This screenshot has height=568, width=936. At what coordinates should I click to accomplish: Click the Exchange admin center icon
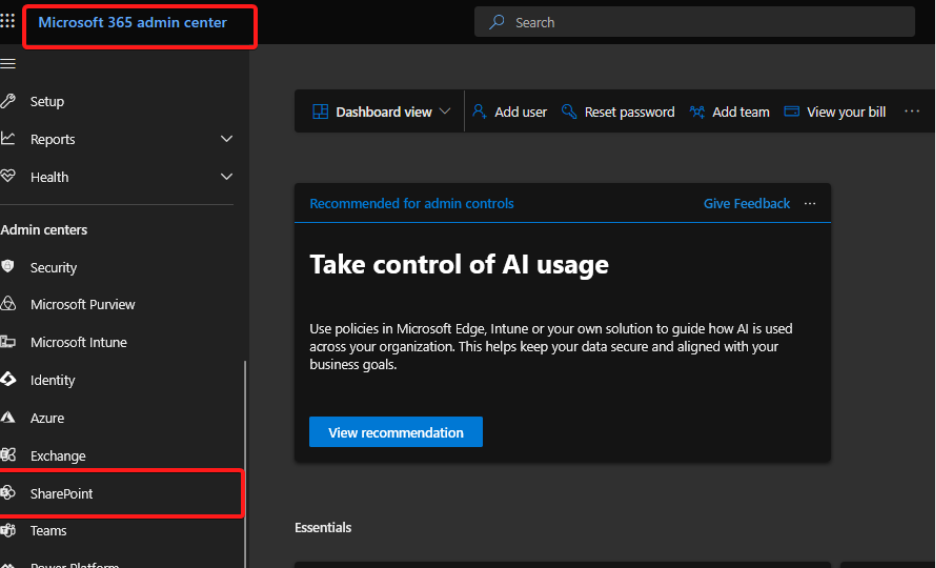(8, 456)
